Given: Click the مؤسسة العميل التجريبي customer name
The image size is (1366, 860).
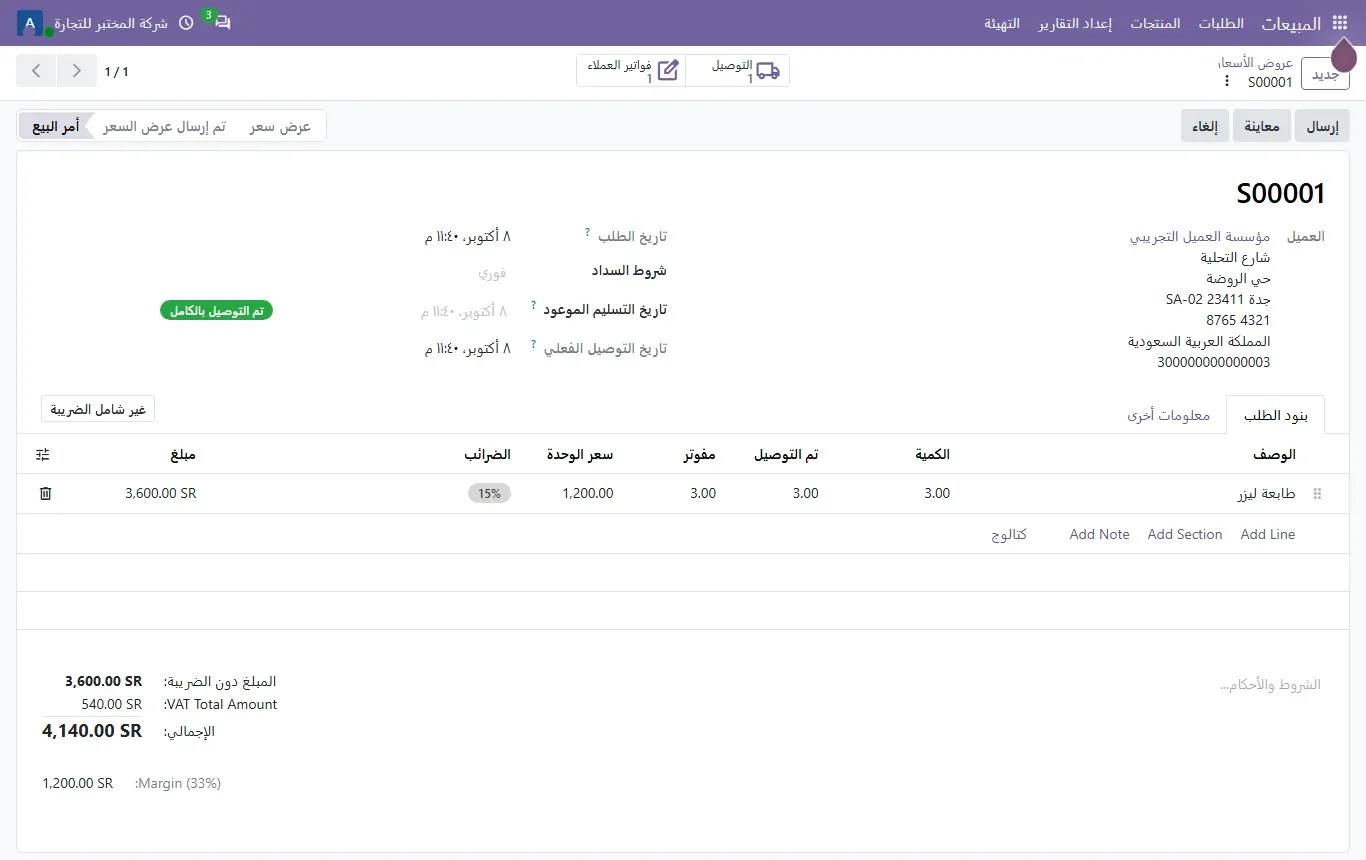Looking at the screenshot, I should (x=1200, y=237).
